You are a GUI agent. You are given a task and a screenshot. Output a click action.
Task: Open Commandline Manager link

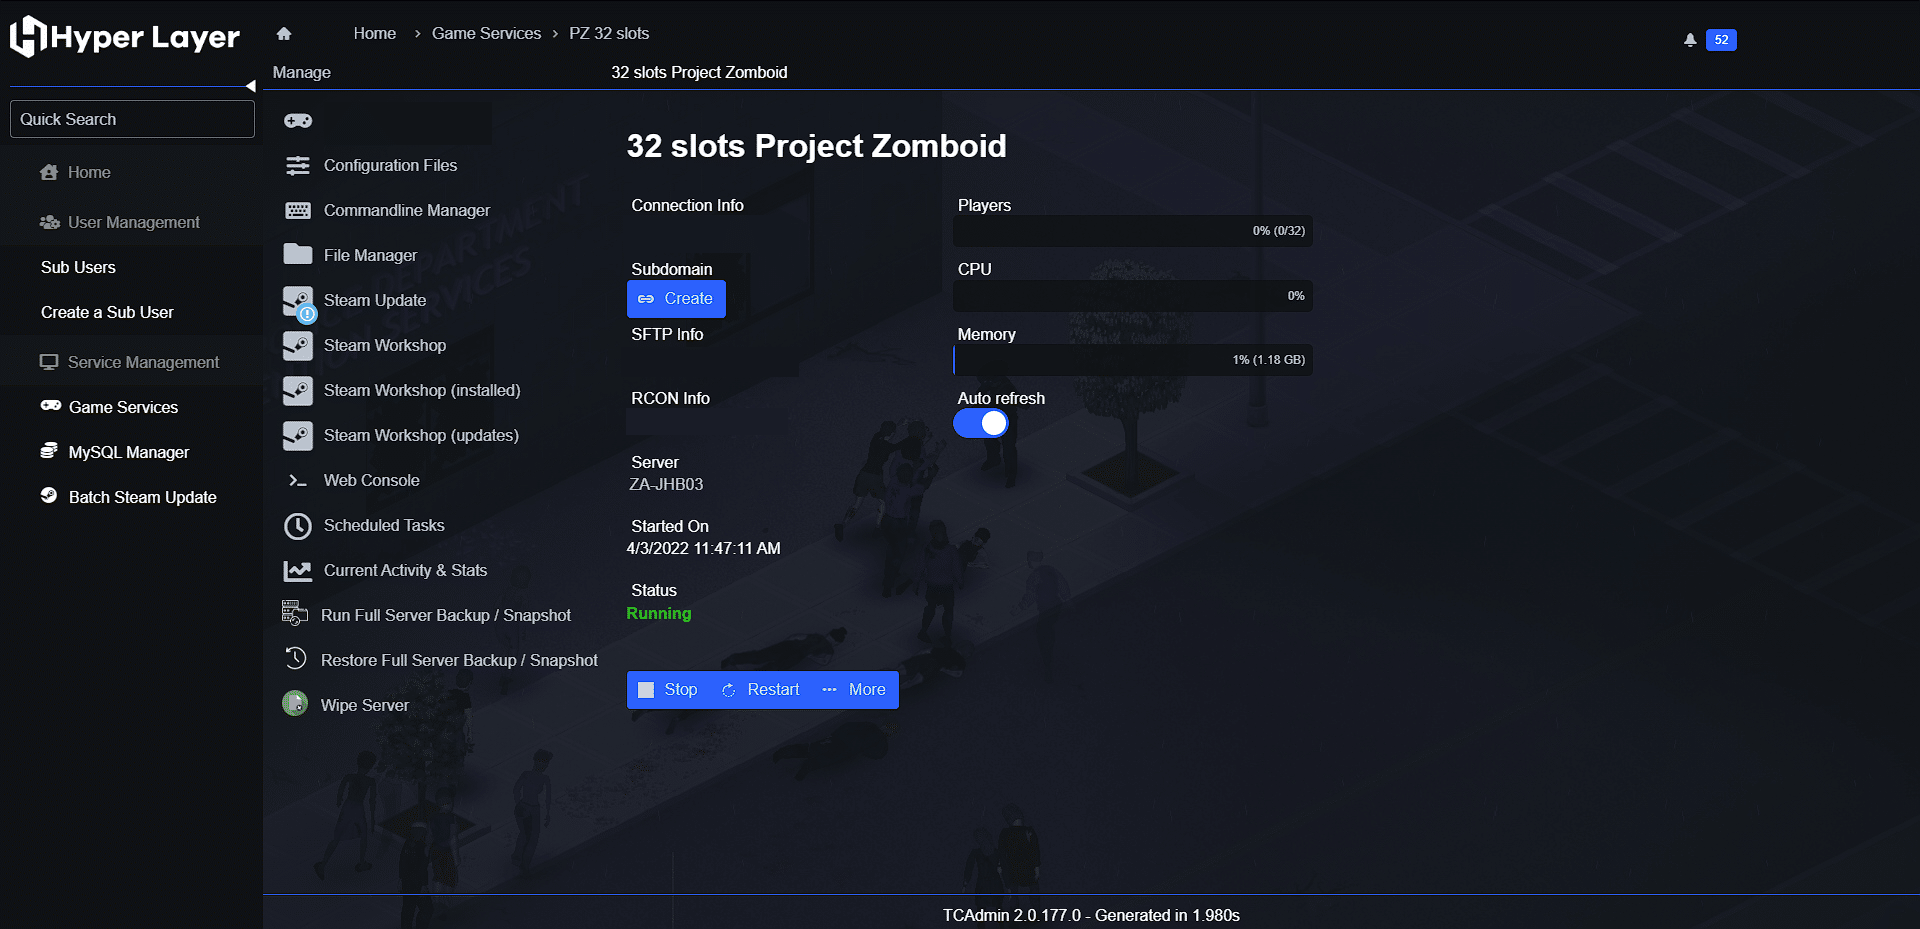click(407, 210)
